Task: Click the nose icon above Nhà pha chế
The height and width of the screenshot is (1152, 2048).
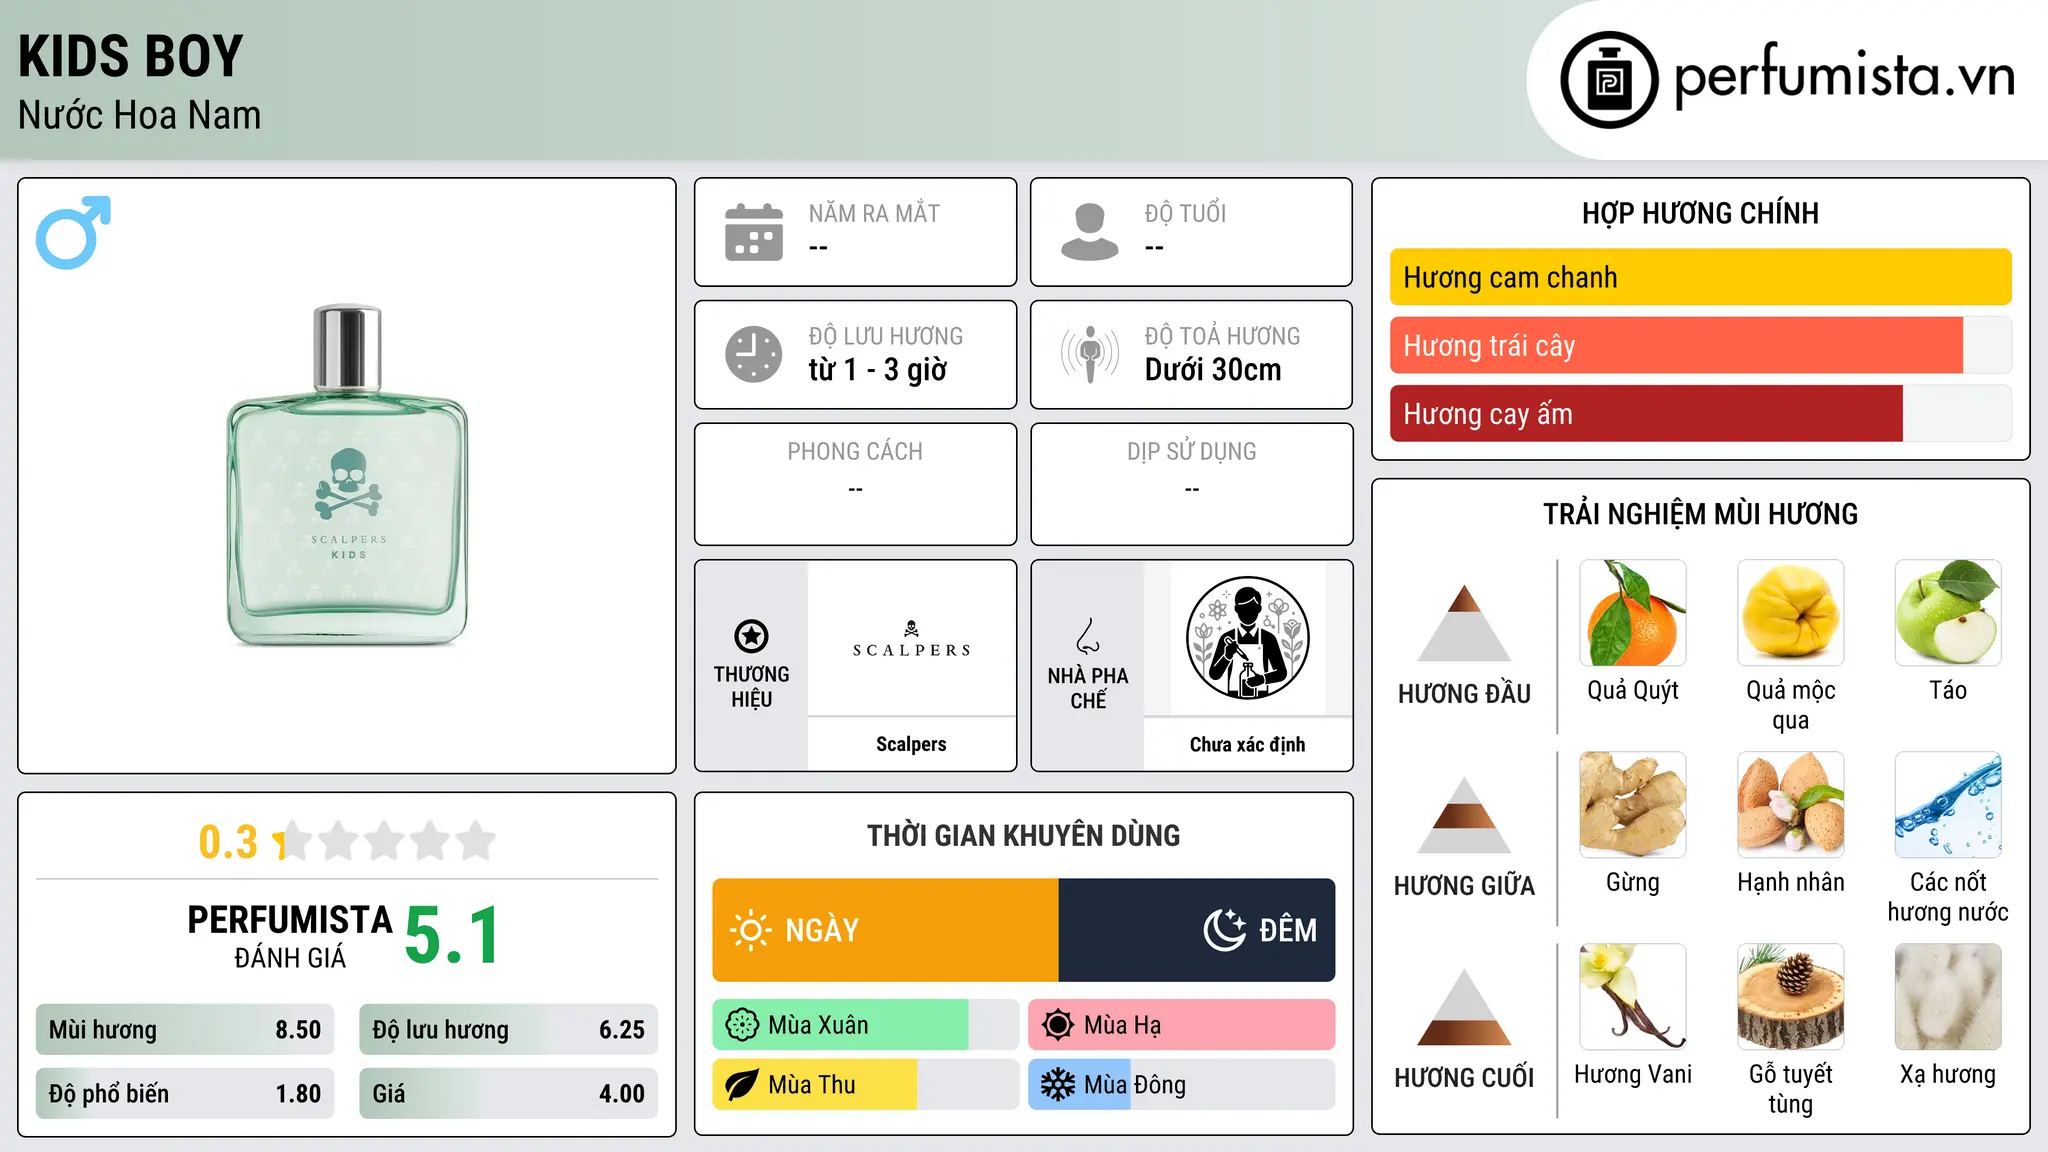Action: 1088,636
